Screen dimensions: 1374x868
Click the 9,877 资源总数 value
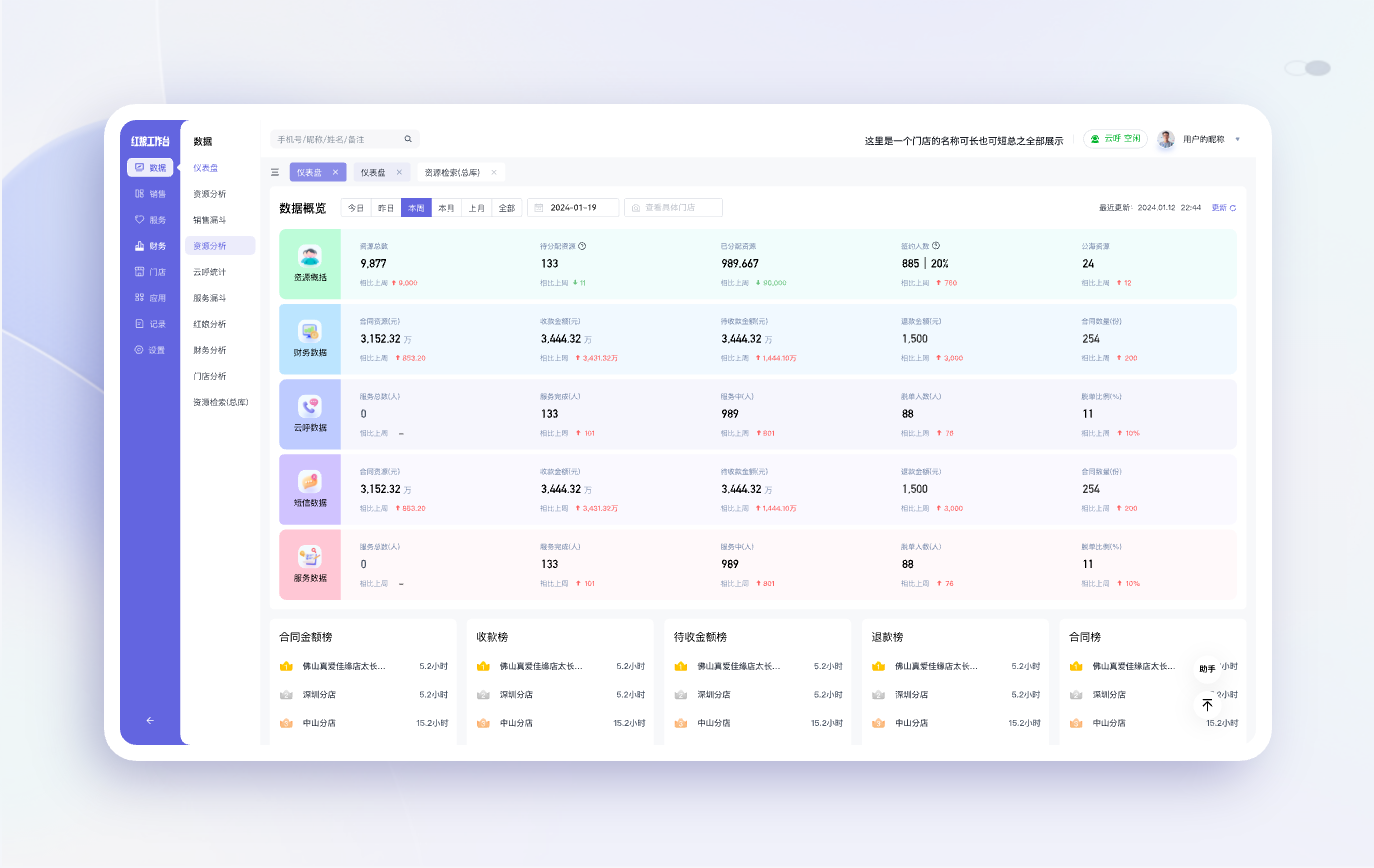373,264
